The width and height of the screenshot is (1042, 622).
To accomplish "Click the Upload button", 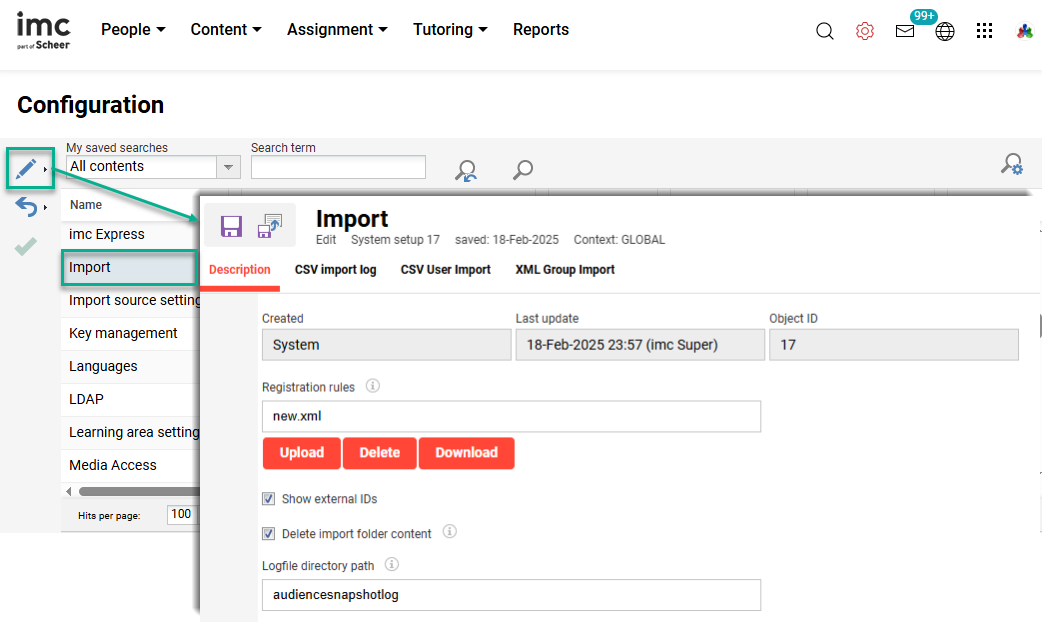I will point(301,453).
